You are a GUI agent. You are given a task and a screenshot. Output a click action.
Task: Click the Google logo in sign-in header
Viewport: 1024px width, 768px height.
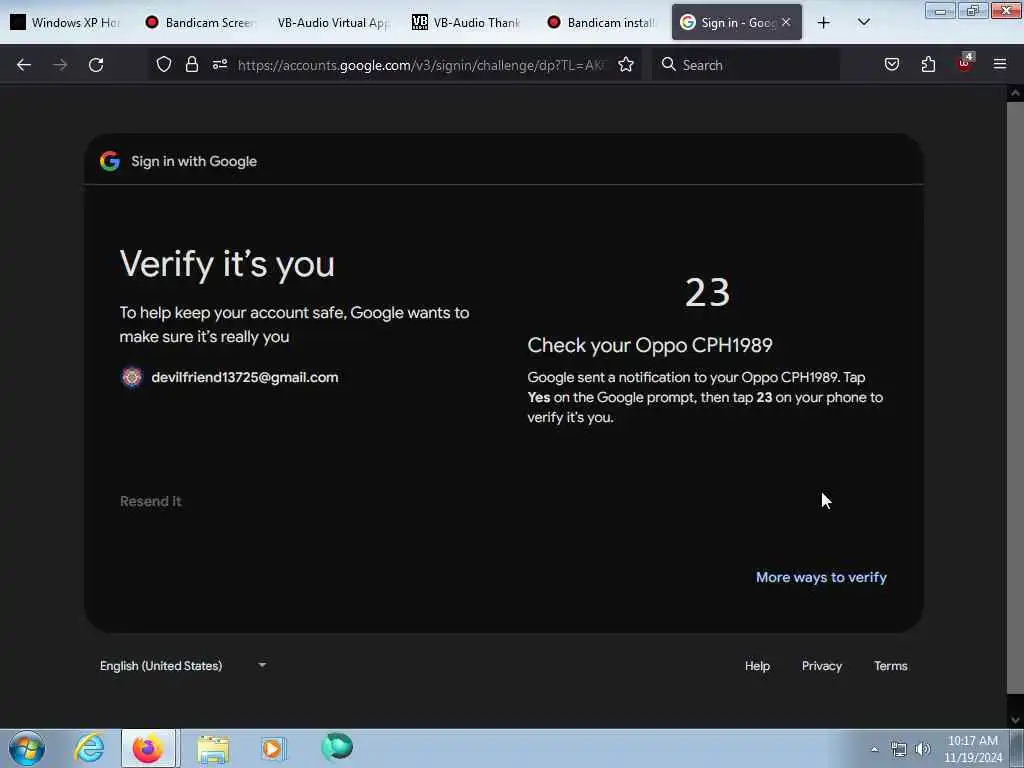110,161
